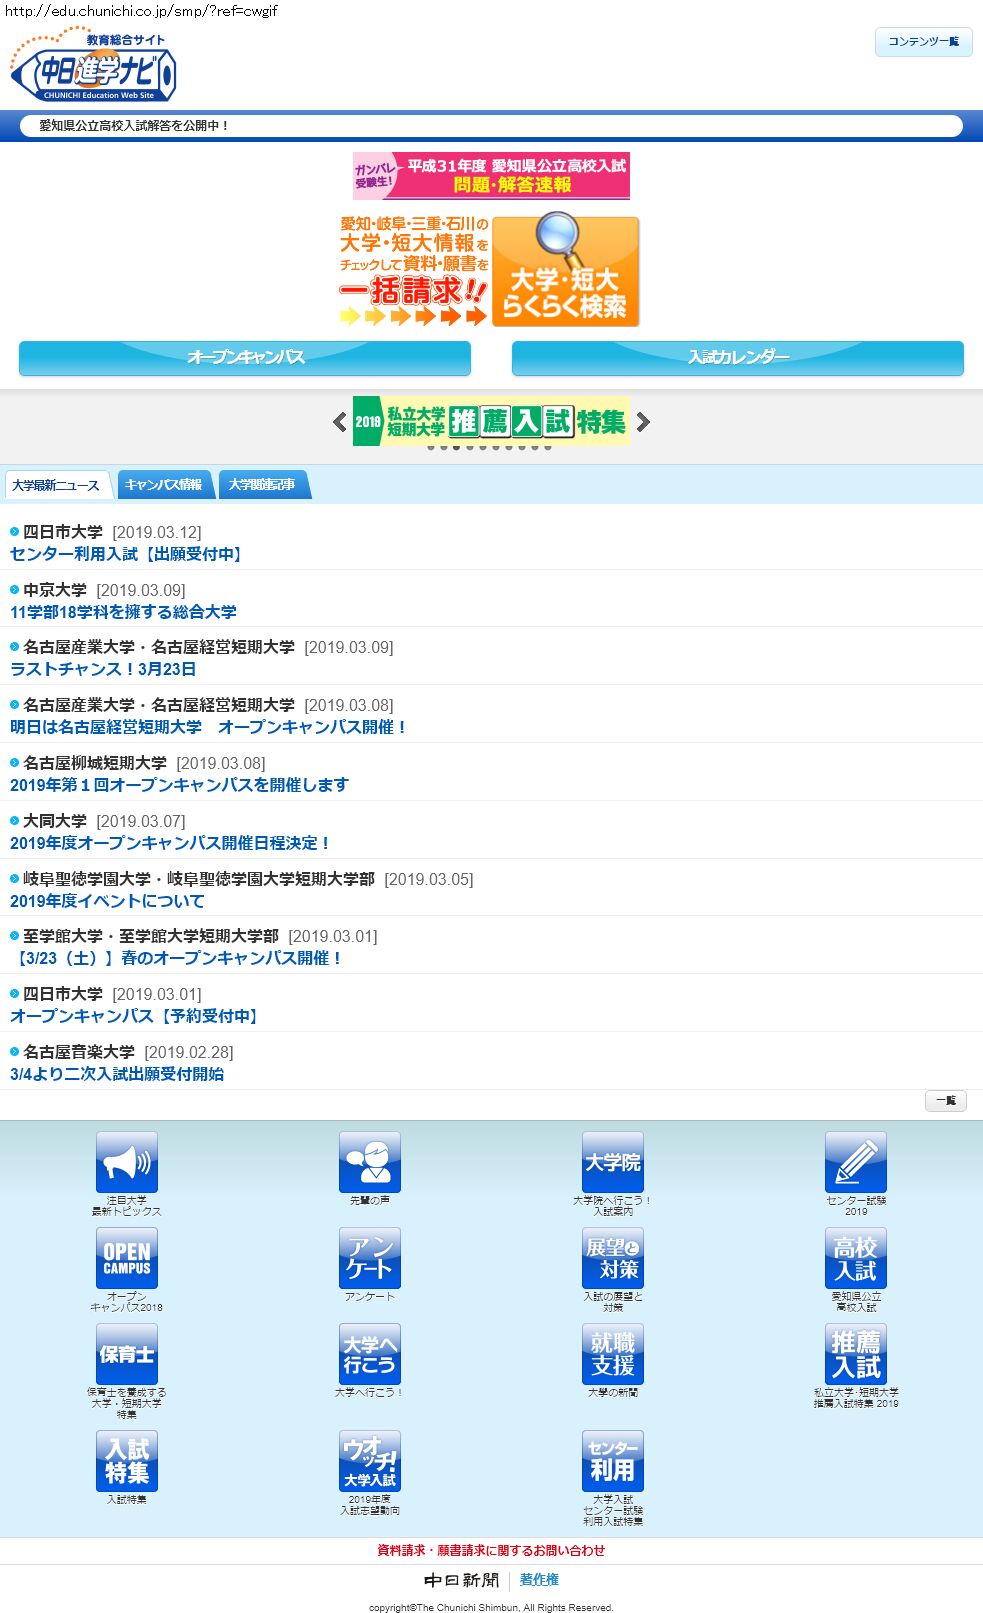Open the オープンキャンパス button
Image resolution: width=983 pixels, height=1613 pixels.
tap(245, 358)
